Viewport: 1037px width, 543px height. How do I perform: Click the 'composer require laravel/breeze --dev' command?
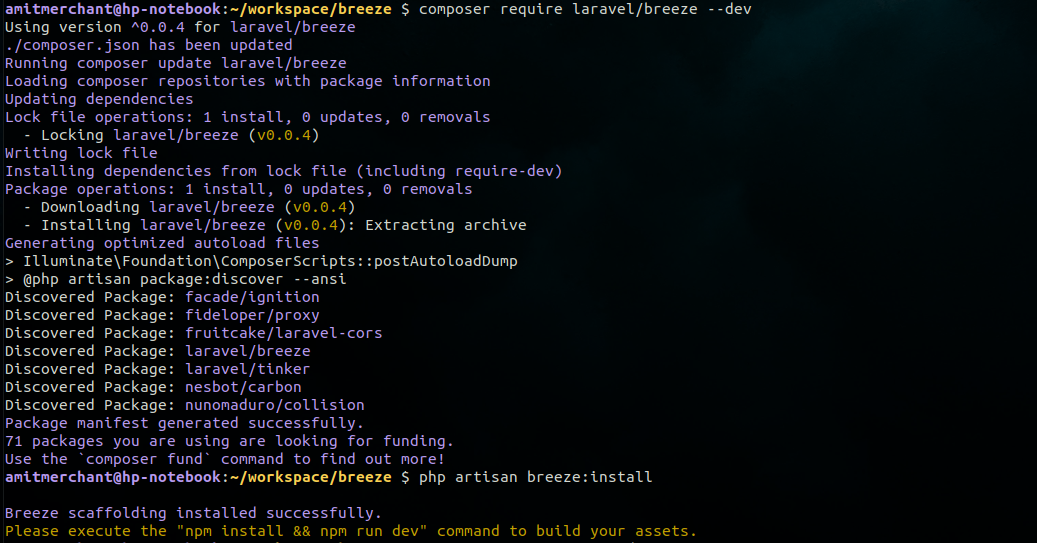585,9
